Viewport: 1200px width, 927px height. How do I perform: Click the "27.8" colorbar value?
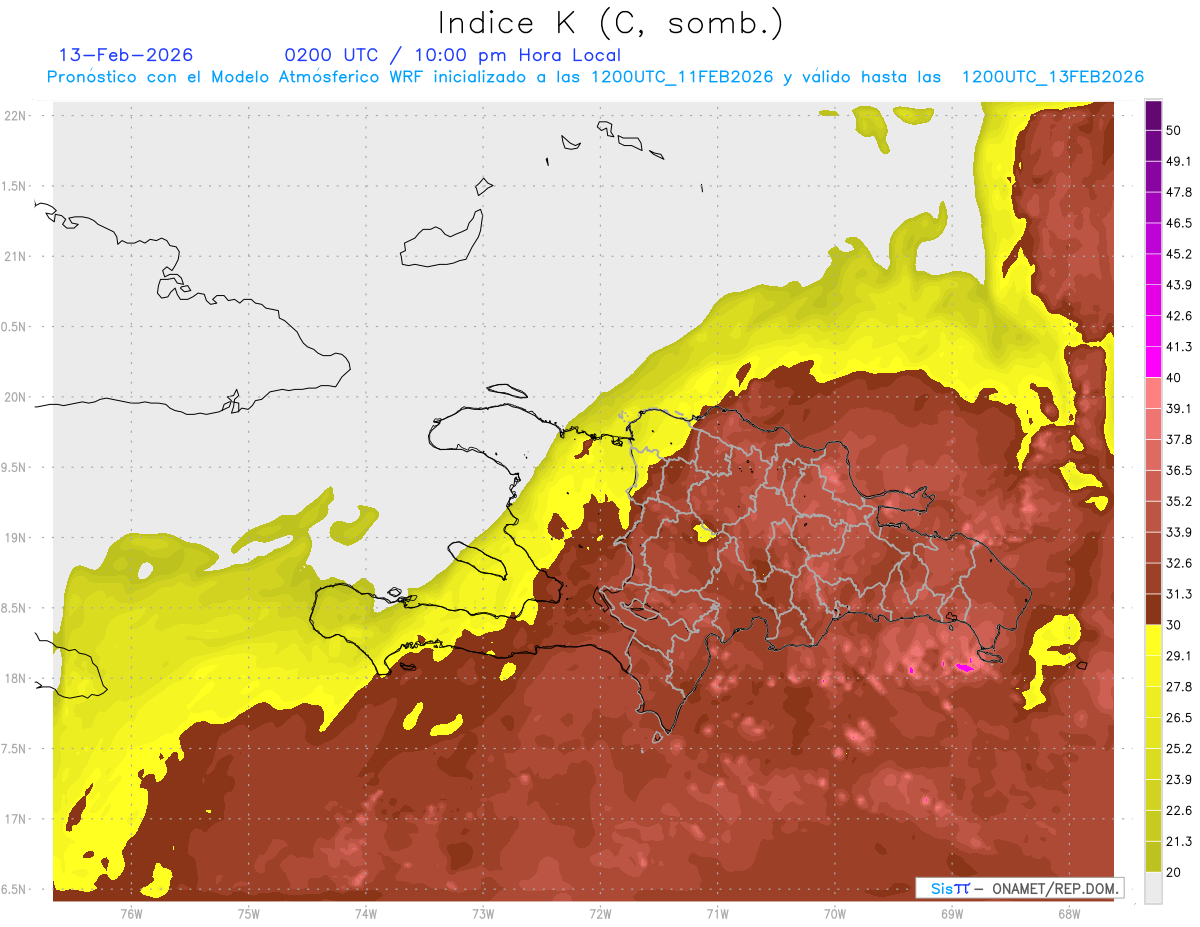pos(1179,687)
